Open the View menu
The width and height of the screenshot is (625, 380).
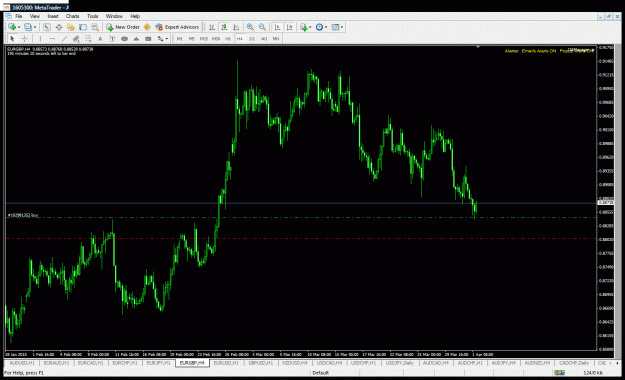(x=35, y=16)
